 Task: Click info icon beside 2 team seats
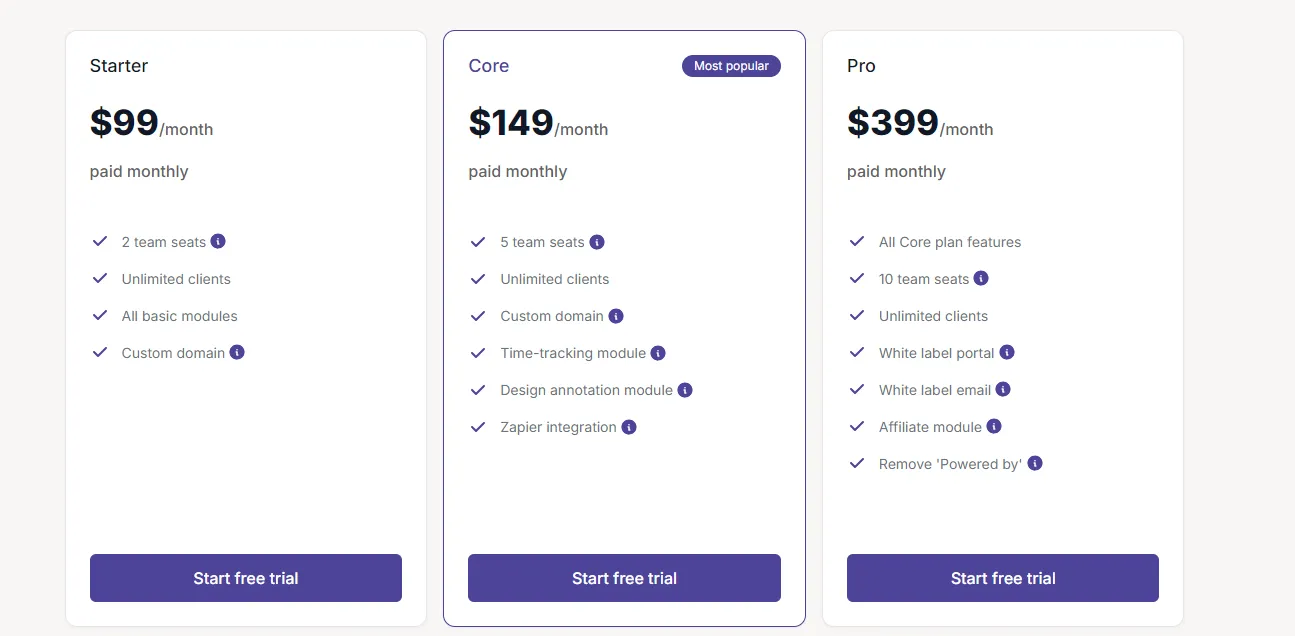(218, 241)
